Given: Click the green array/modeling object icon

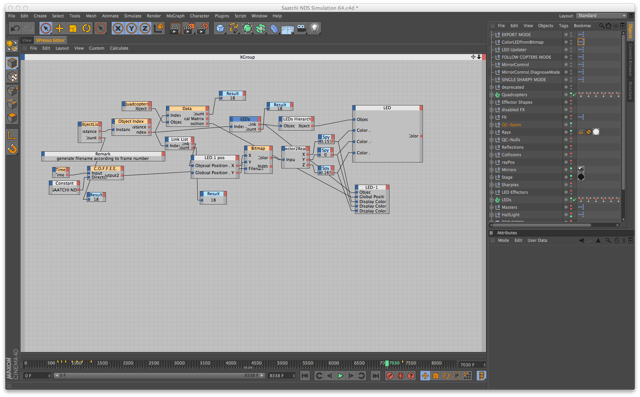Looking at the screenshot, I should 261,28.
